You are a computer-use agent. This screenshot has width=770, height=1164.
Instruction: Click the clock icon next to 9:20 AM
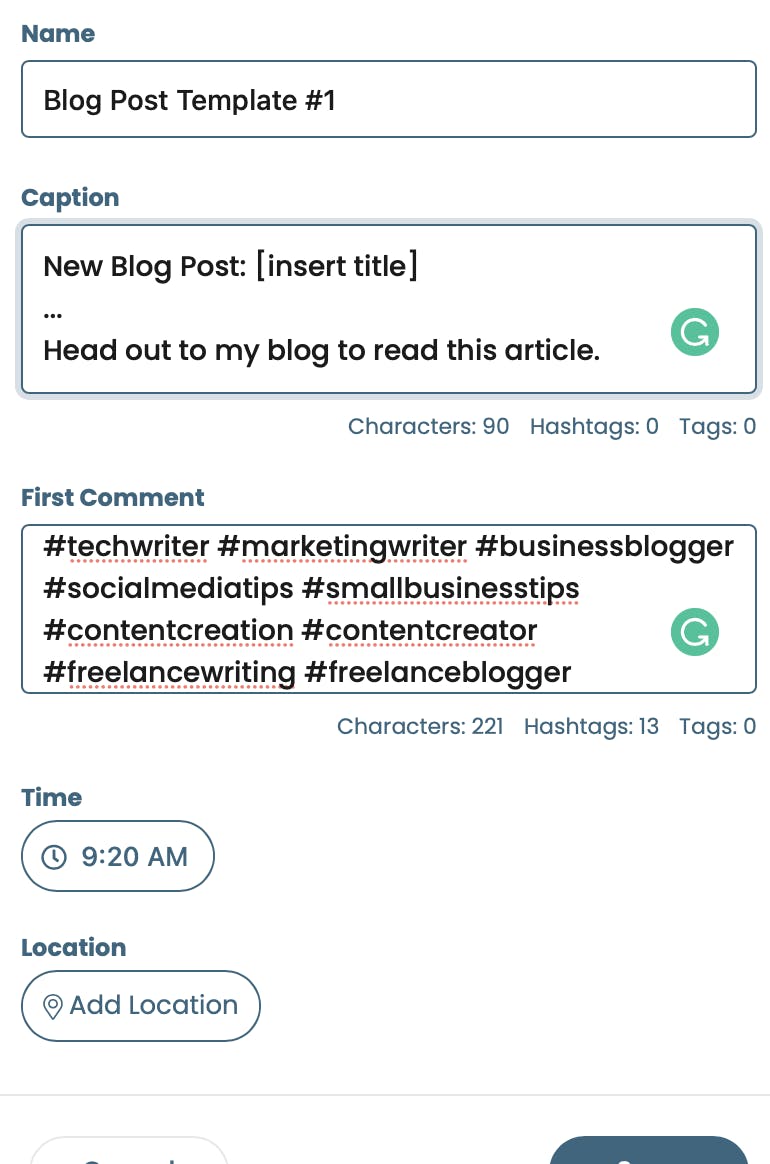coord(54,856)
